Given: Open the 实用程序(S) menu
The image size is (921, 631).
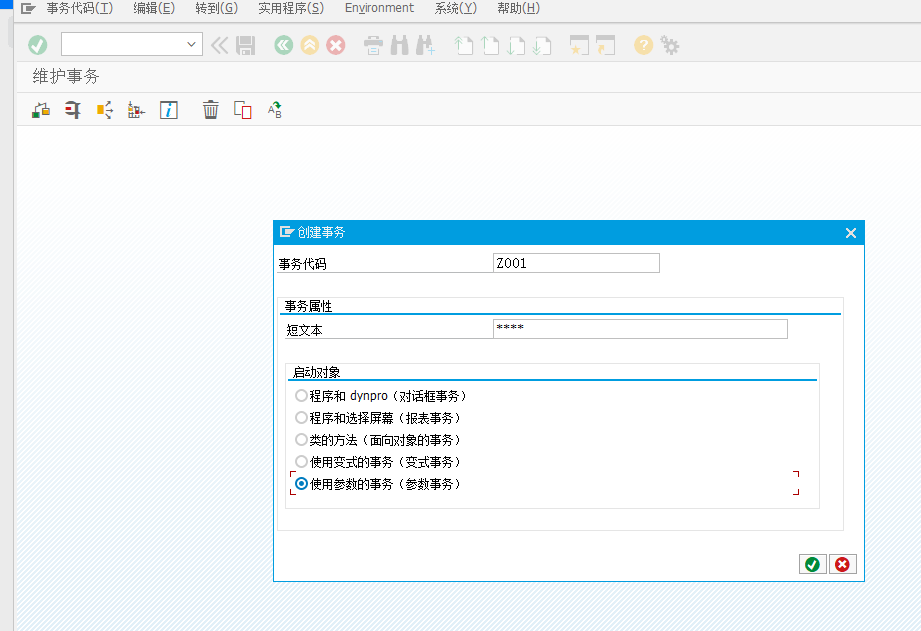Looking at the screenshot, I should pyautogui.click(x=291, y=8).
